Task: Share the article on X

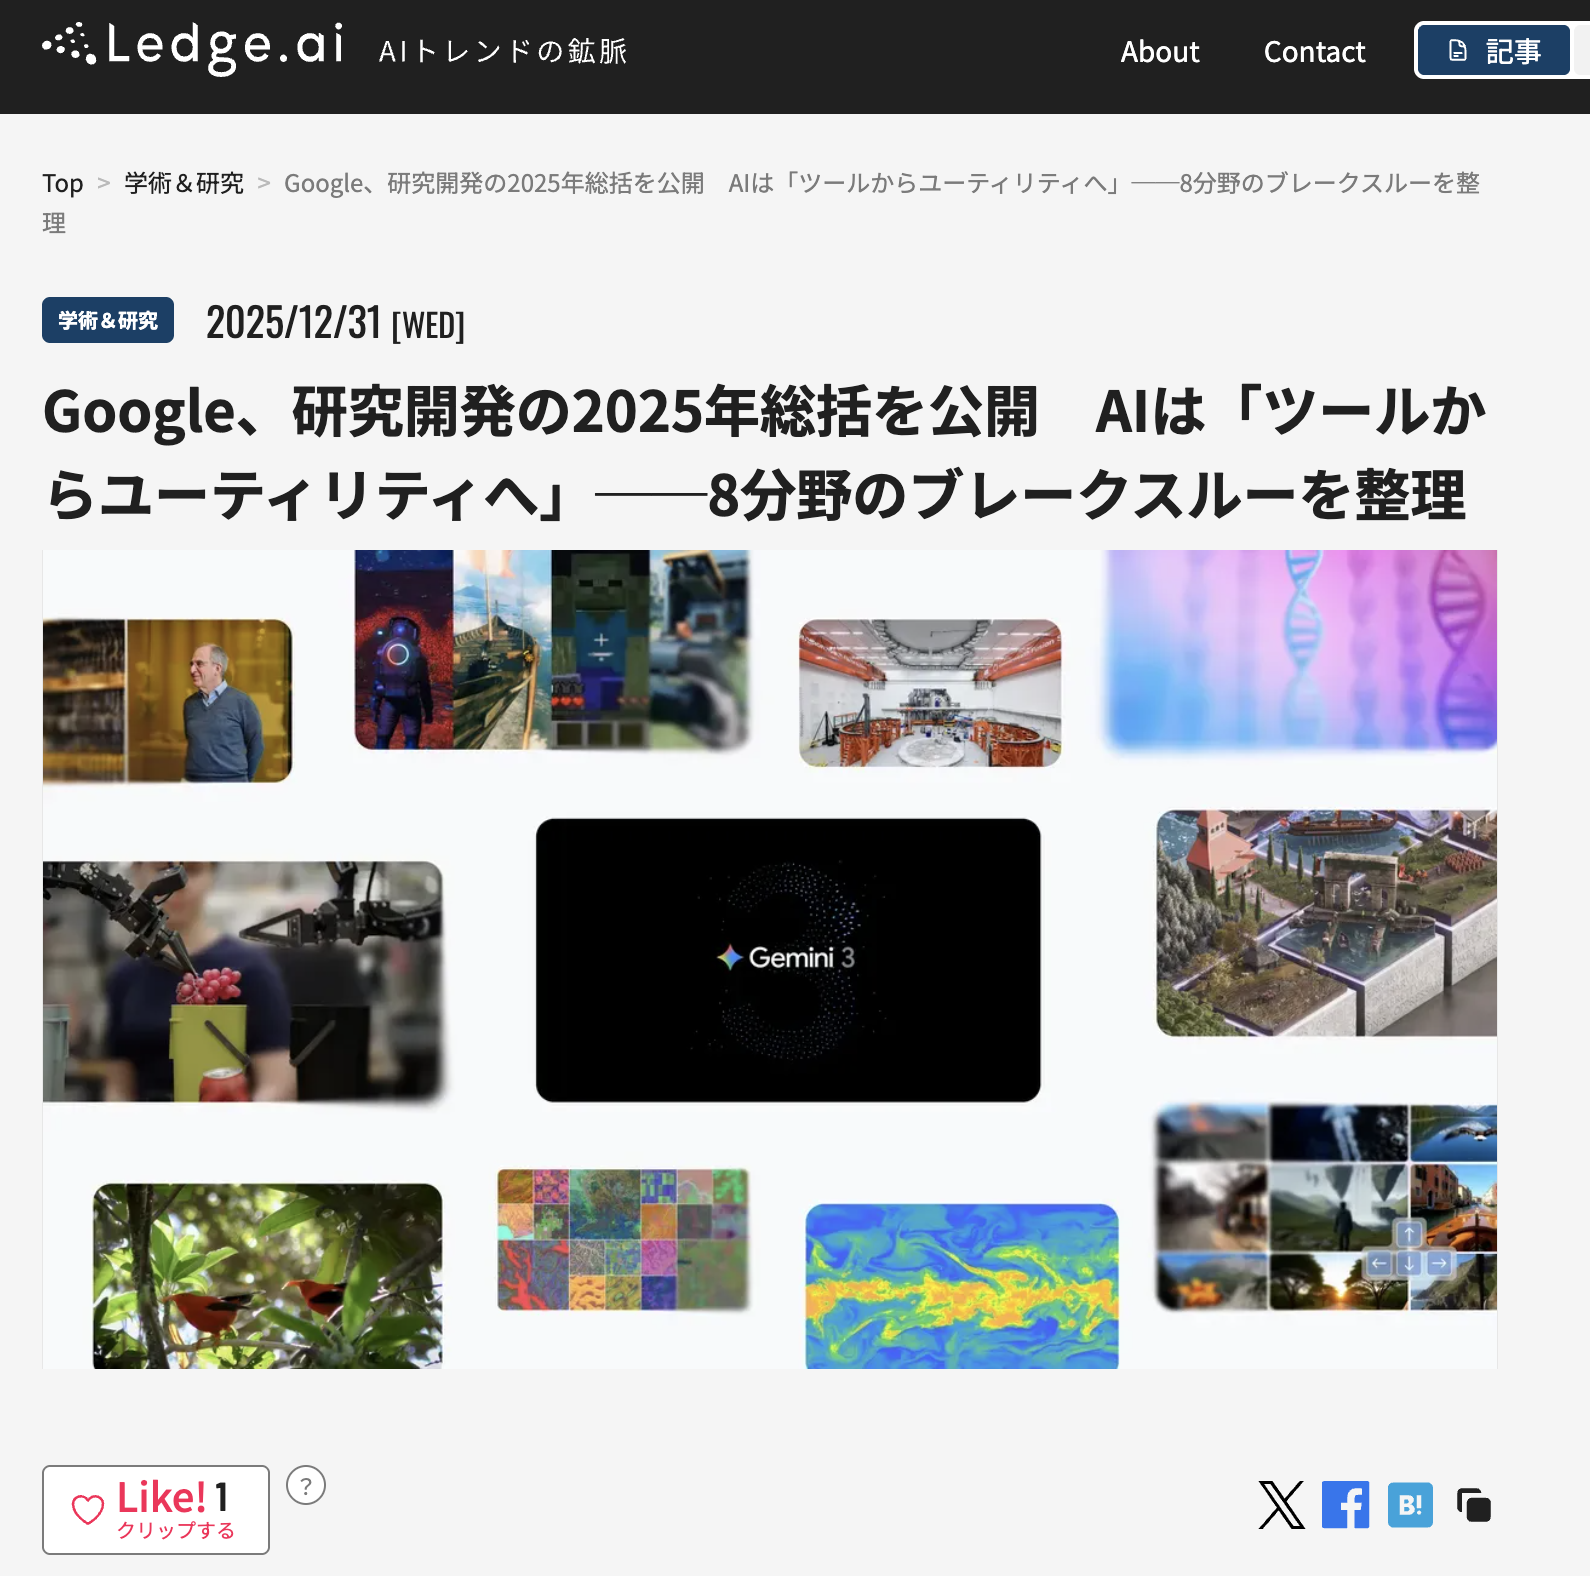Action: [1281, 1505]
